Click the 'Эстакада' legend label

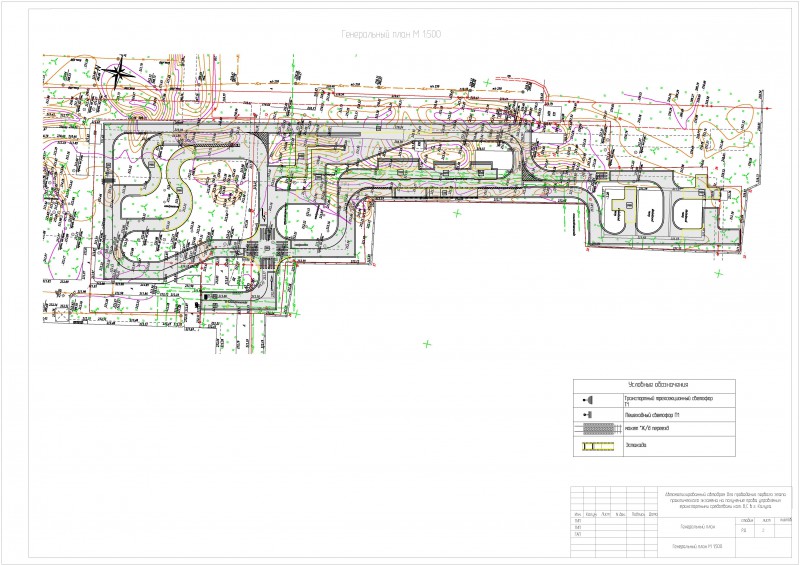coord(636,446)
